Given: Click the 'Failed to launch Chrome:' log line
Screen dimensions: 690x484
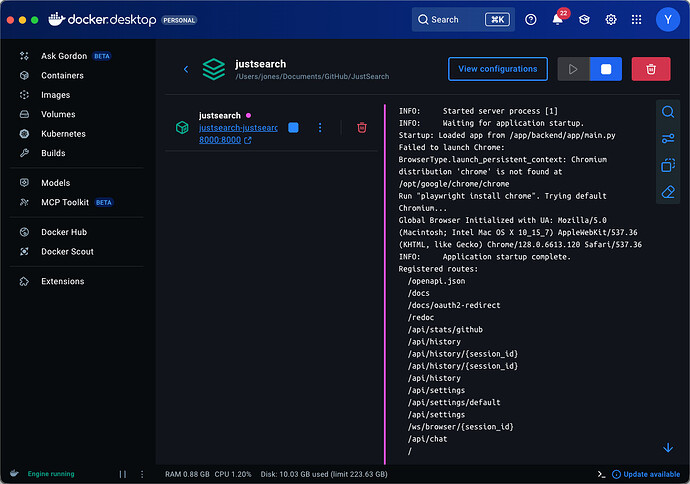Looking at the screenshot, I should (x=451, y=147).
